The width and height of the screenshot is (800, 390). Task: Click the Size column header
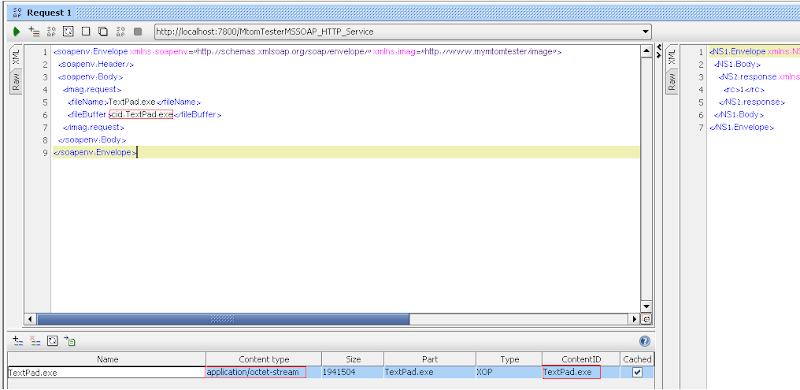tap(353, 359)
